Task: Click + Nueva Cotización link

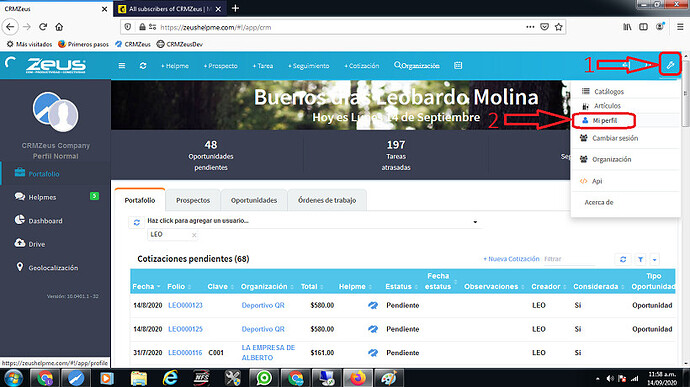Action: click(511, 259)
